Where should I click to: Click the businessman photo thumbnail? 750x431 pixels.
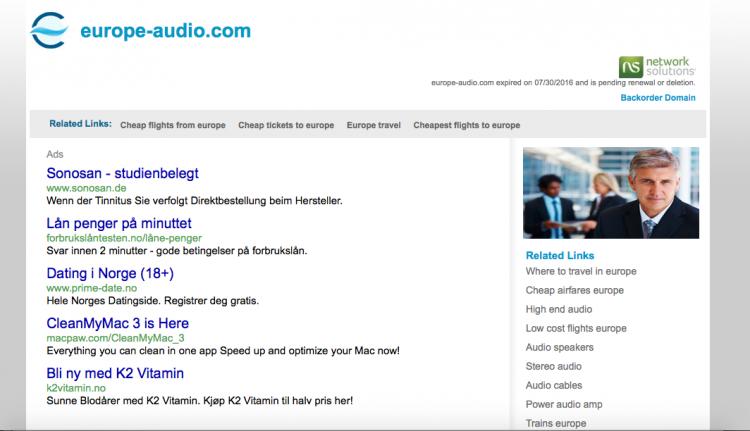click(611, 193)
